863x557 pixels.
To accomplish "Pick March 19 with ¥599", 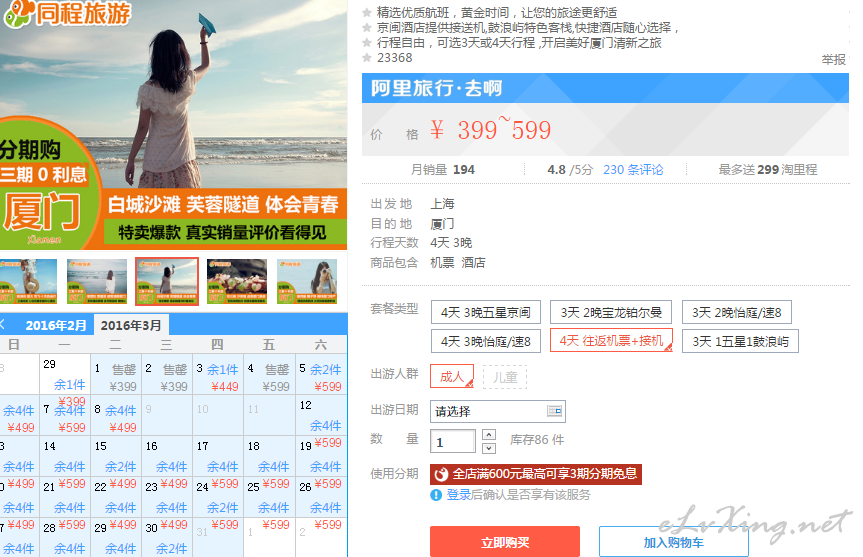I will [x=321, y=457].
